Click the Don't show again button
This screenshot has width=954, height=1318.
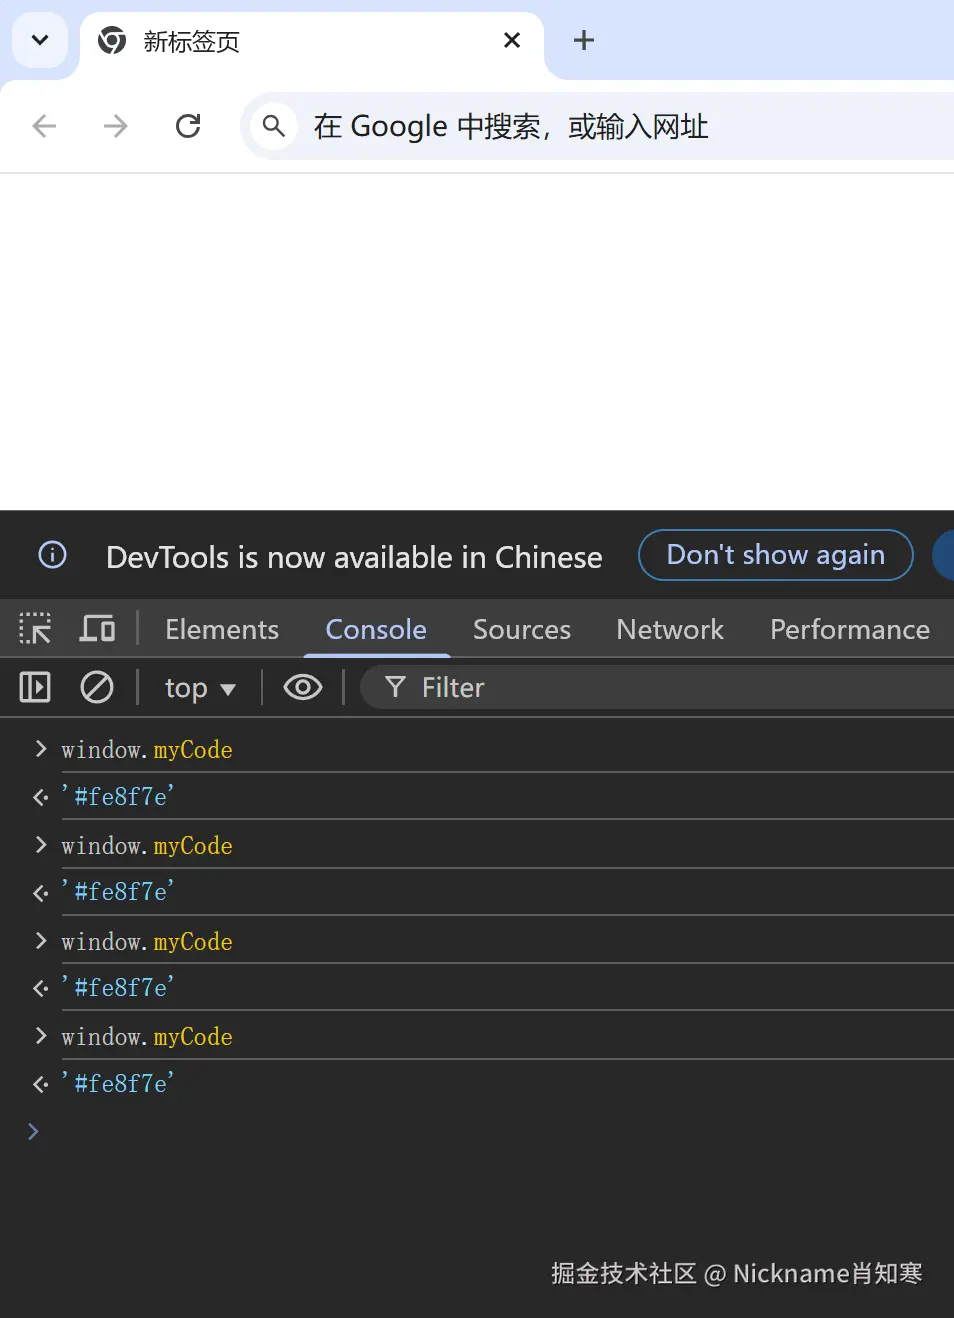[x=775, y=555]
